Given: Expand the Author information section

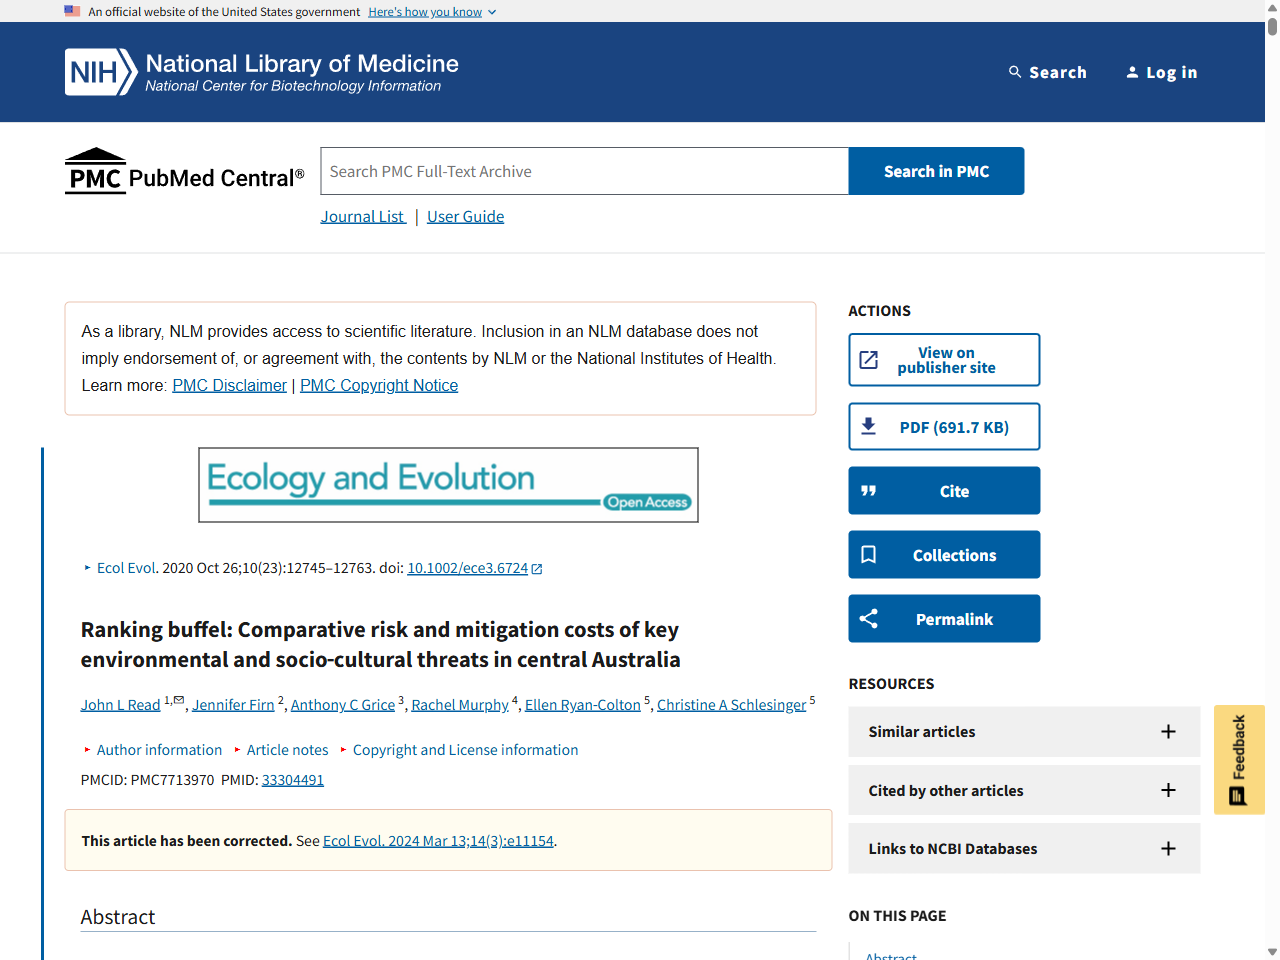Looking at the screenshot, I should (x=159, y=749).
